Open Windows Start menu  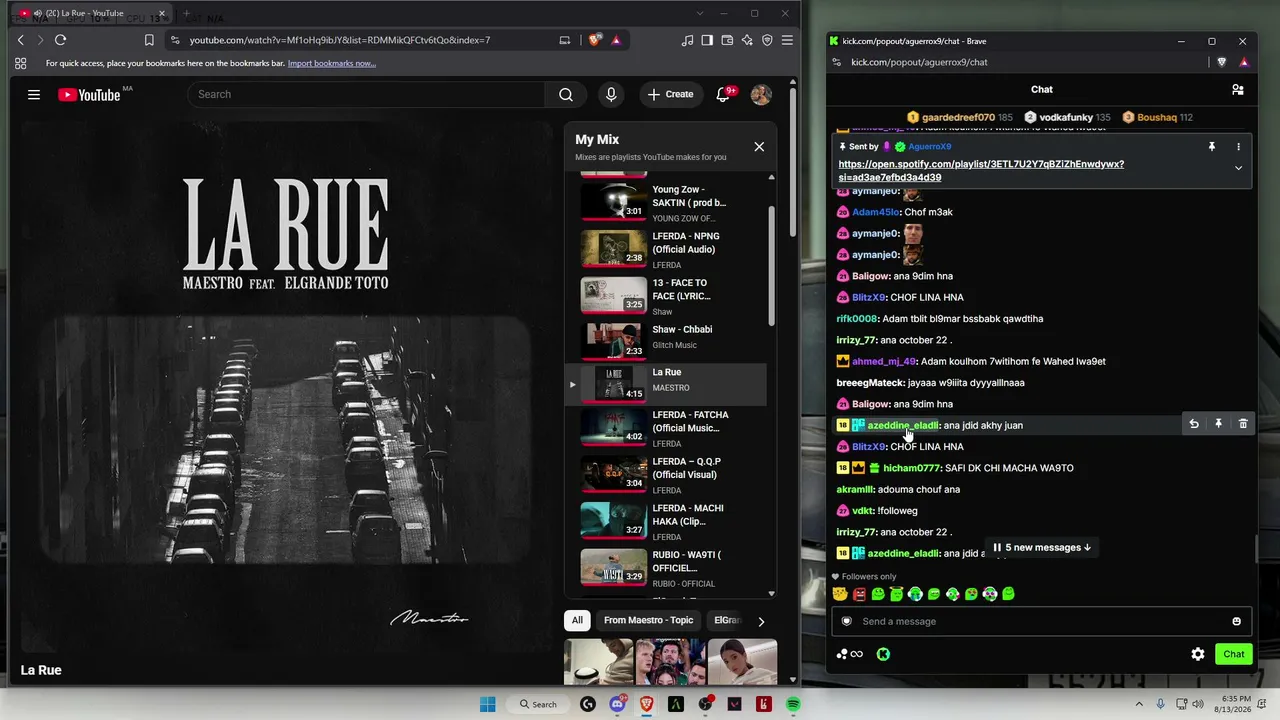pyautogui.click(x=488, y=704)
